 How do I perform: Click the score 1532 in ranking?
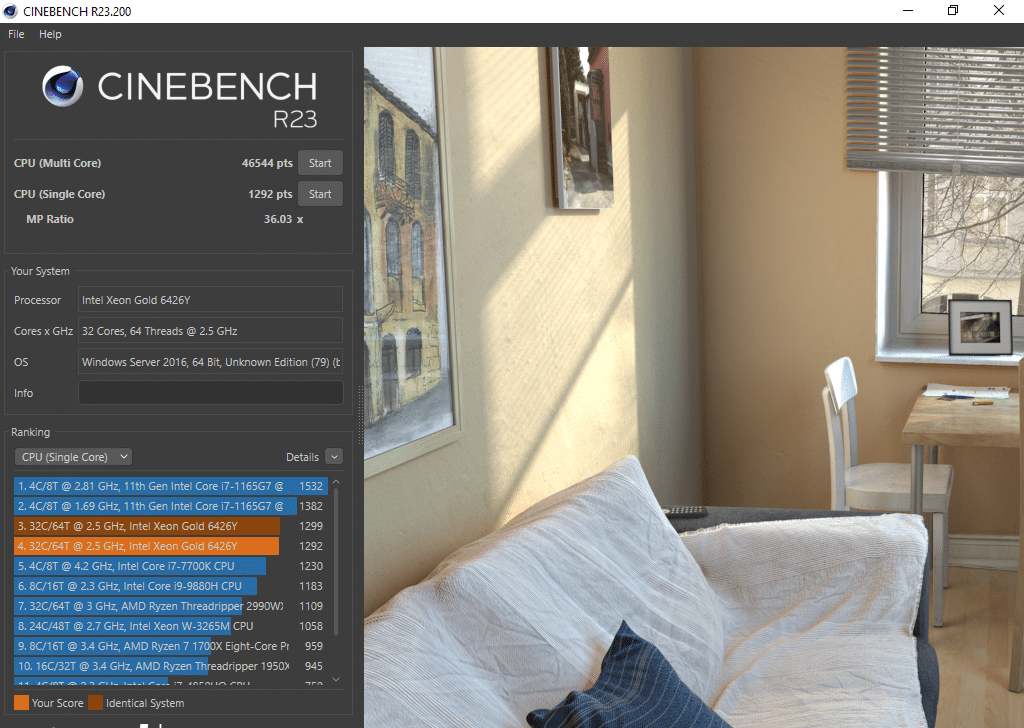(311, 486)
